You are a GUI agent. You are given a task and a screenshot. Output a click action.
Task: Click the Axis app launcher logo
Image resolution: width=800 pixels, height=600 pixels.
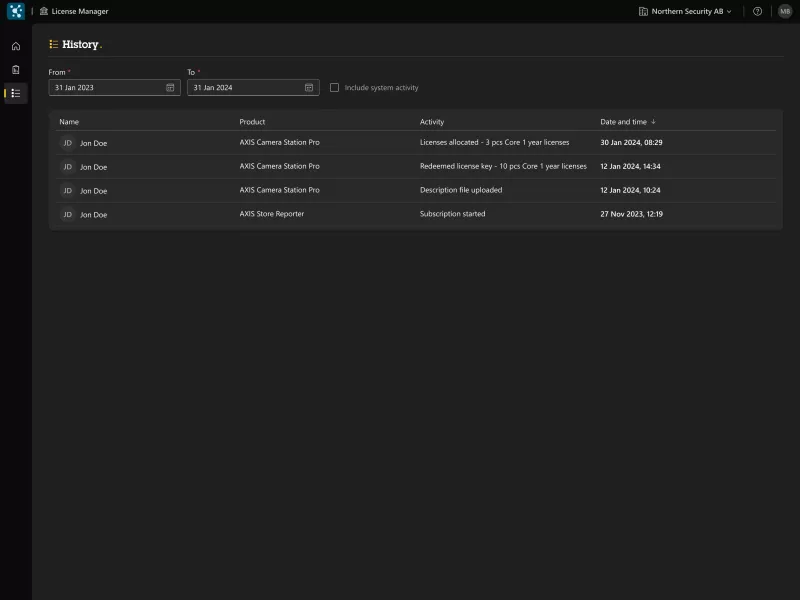coord(15,11)
